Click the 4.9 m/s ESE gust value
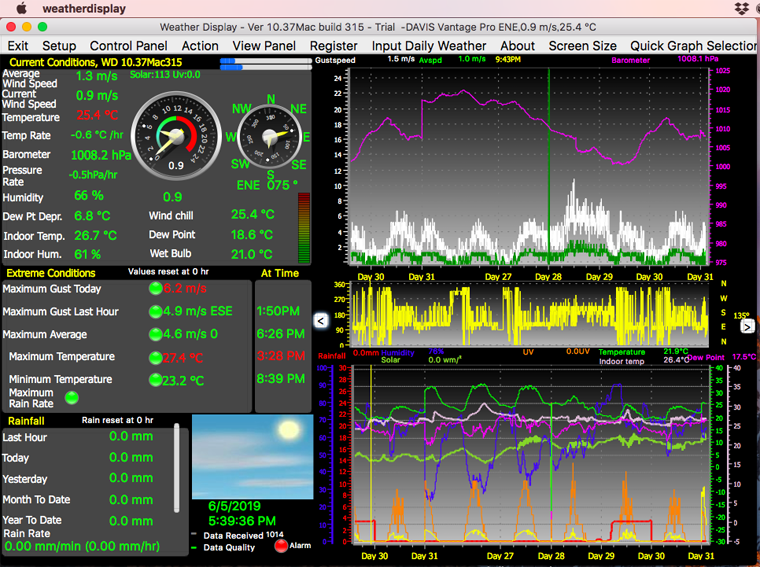Screen dimensions: 760x567 click(x=198, y=311)
